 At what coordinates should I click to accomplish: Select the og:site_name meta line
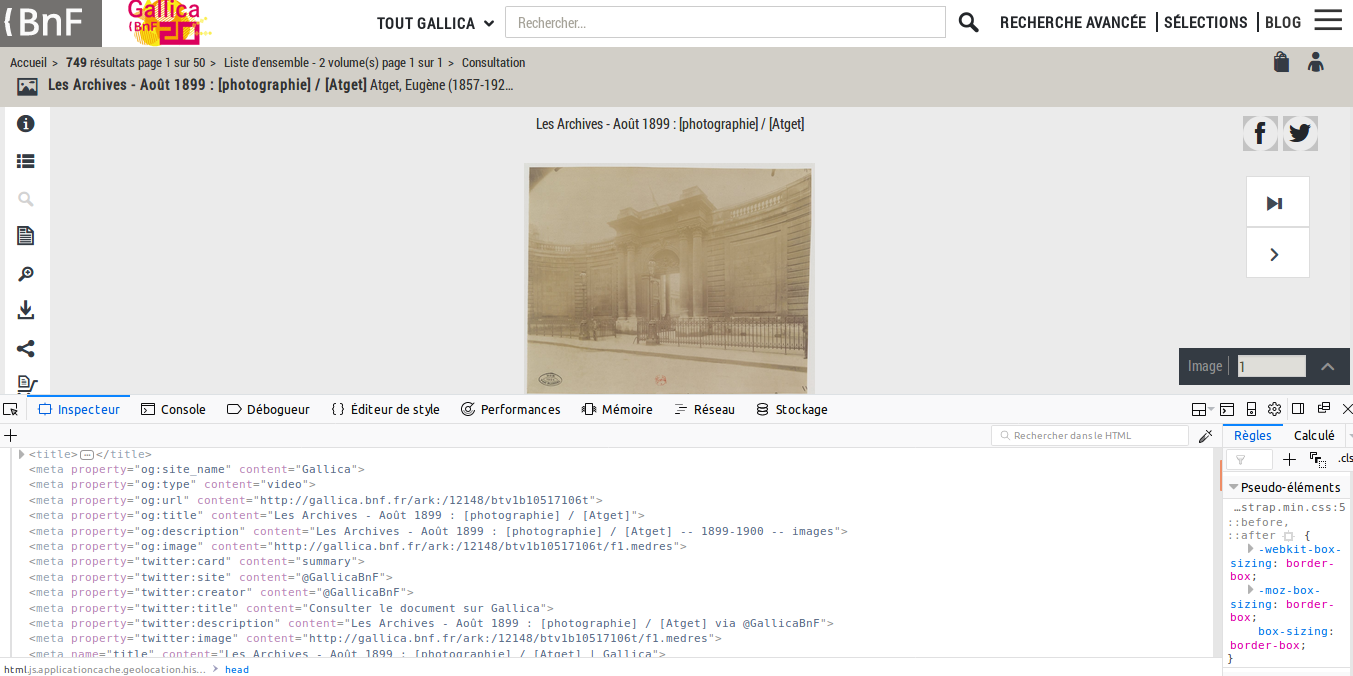[197, 469]
